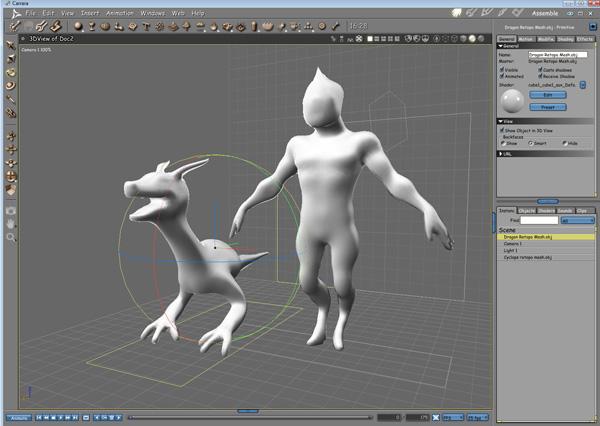Click the basket-shaped insert icon
Viewport: 600px width, 426px height.
pyautogui.click(x=268, y=26)
